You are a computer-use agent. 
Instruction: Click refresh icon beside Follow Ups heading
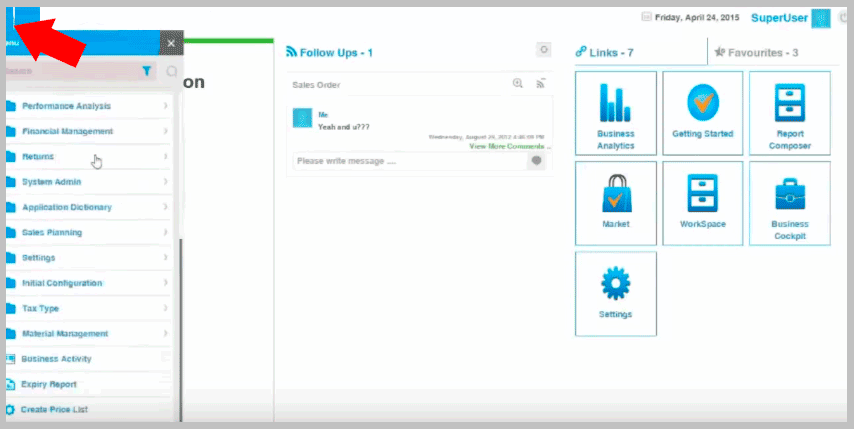pyautogui.click(x=544, y=50)
